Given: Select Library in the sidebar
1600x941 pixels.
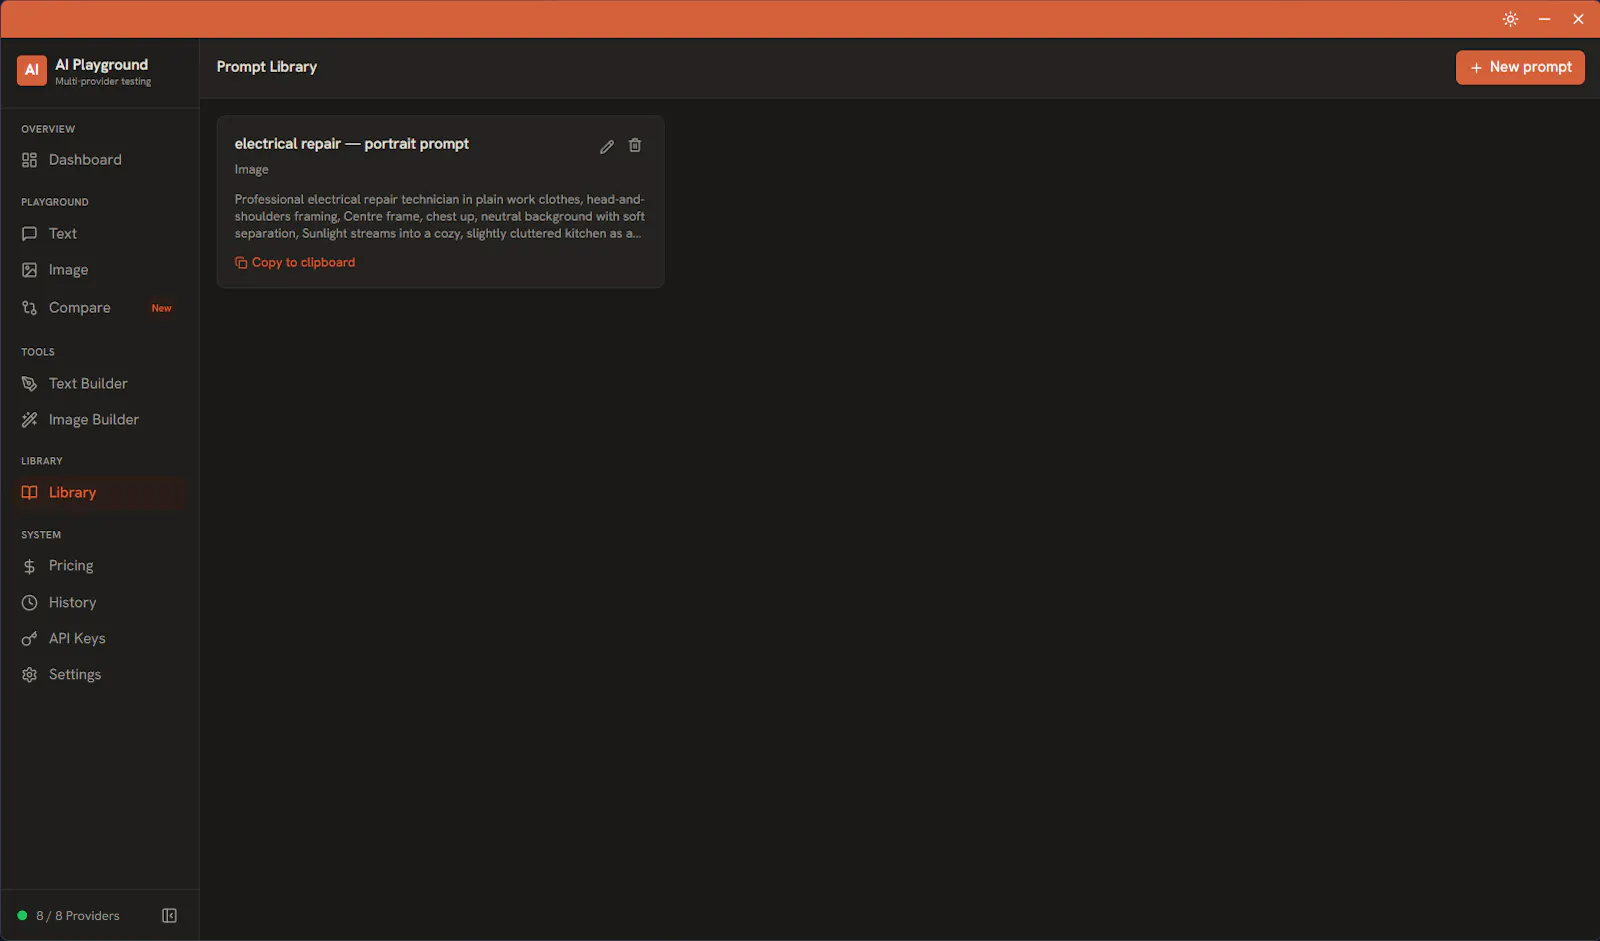Looking at the screenshot, I should click(100, 493).
